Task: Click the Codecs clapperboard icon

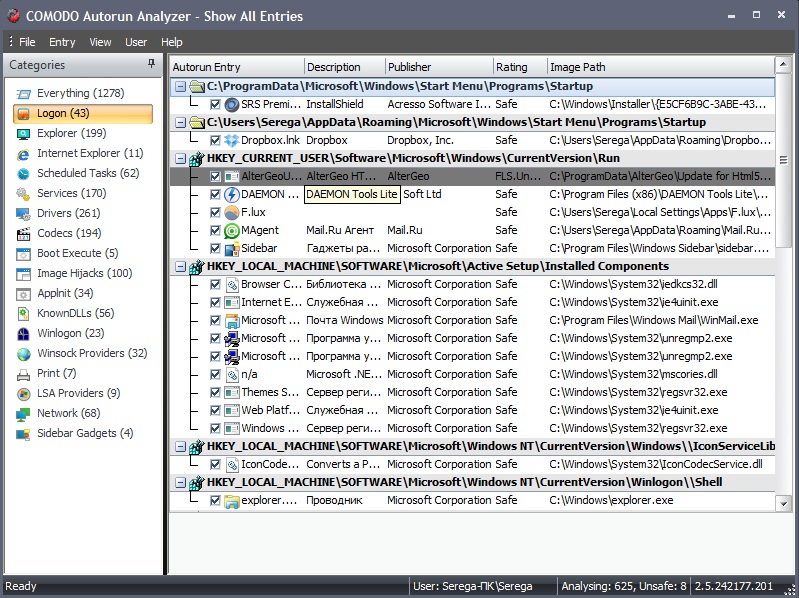Action: point(23,234)
